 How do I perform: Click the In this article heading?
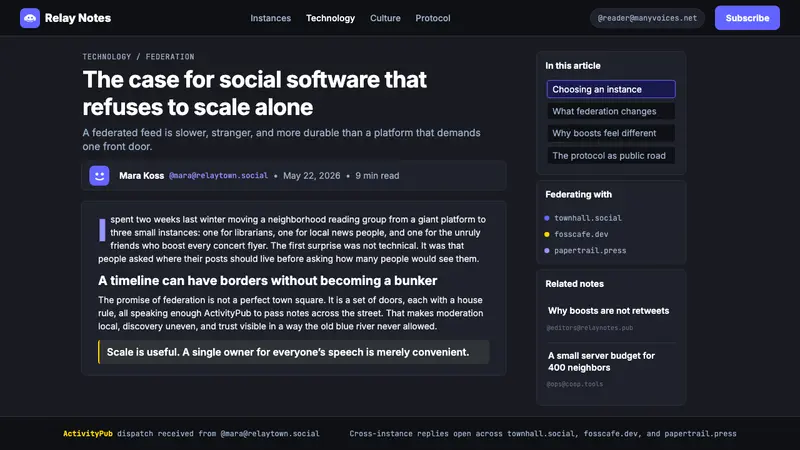point(572,66)
